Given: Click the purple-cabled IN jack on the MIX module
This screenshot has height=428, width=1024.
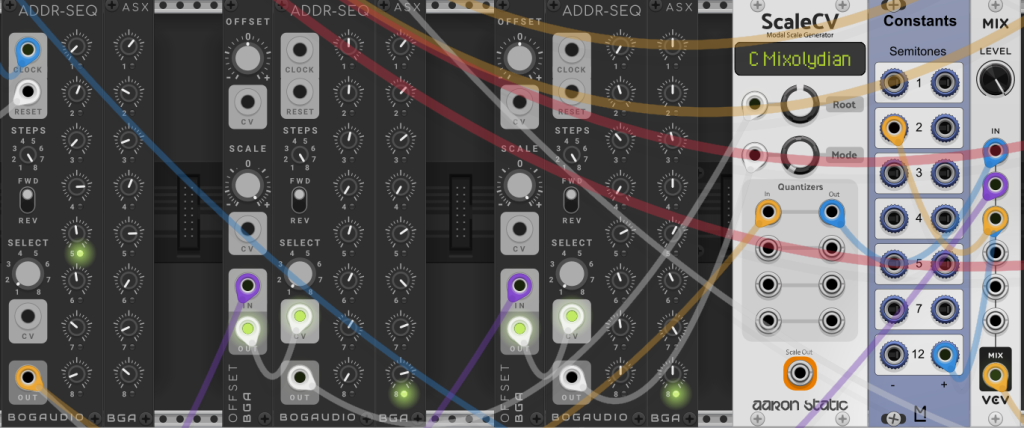Looking at the screenshot, I should pos(995,186).
